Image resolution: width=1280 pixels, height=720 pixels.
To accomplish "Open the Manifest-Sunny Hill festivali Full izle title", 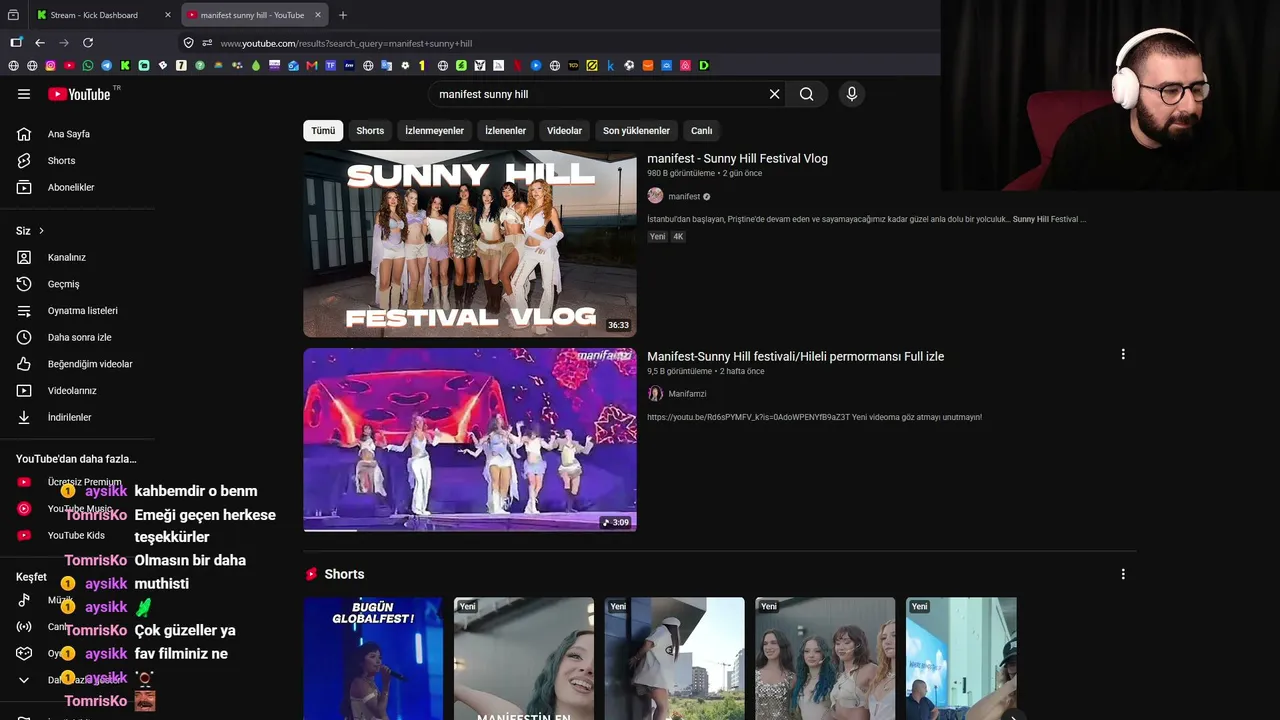I will (x=795, y=356).
